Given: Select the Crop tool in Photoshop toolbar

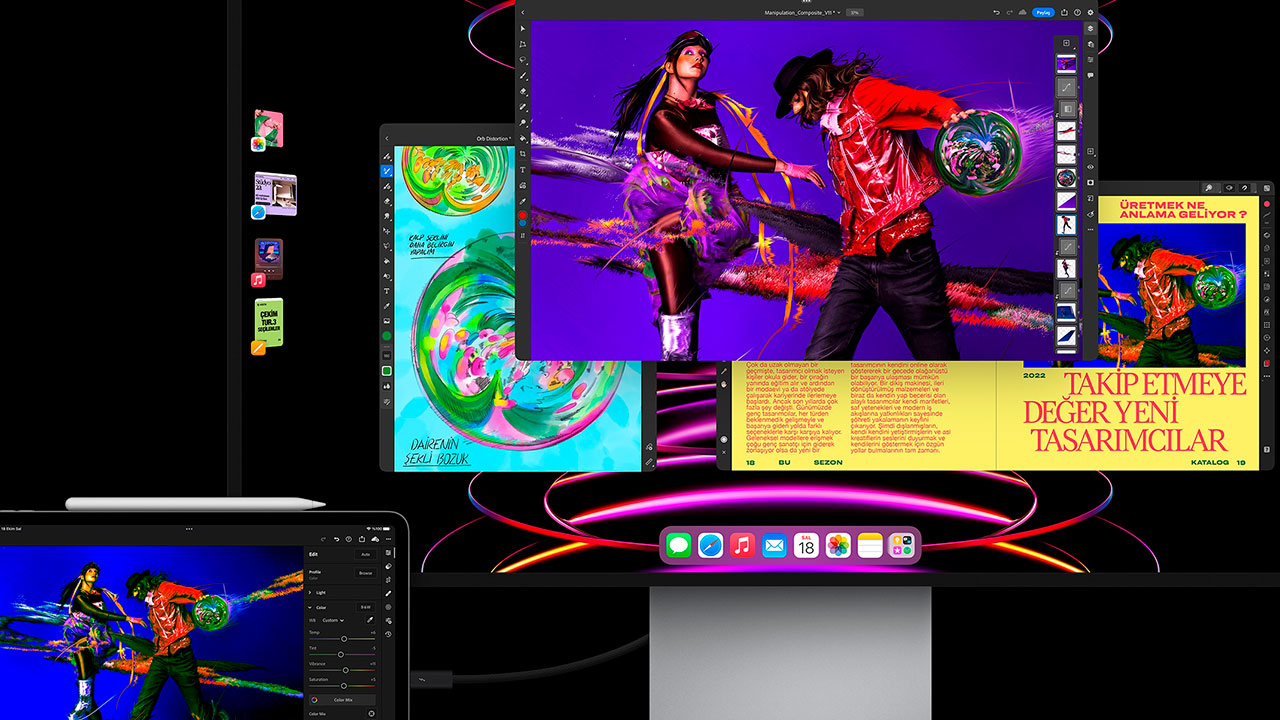Looking at the screenshot, I should coord(523,155).
